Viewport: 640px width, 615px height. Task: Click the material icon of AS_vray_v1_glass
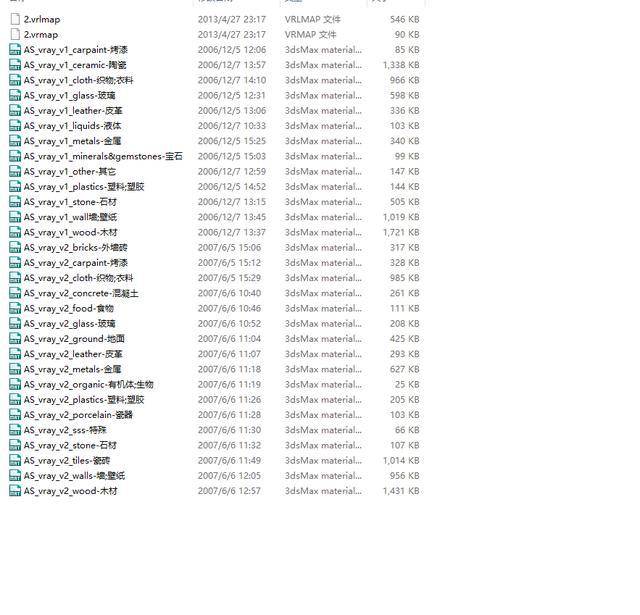15,95
